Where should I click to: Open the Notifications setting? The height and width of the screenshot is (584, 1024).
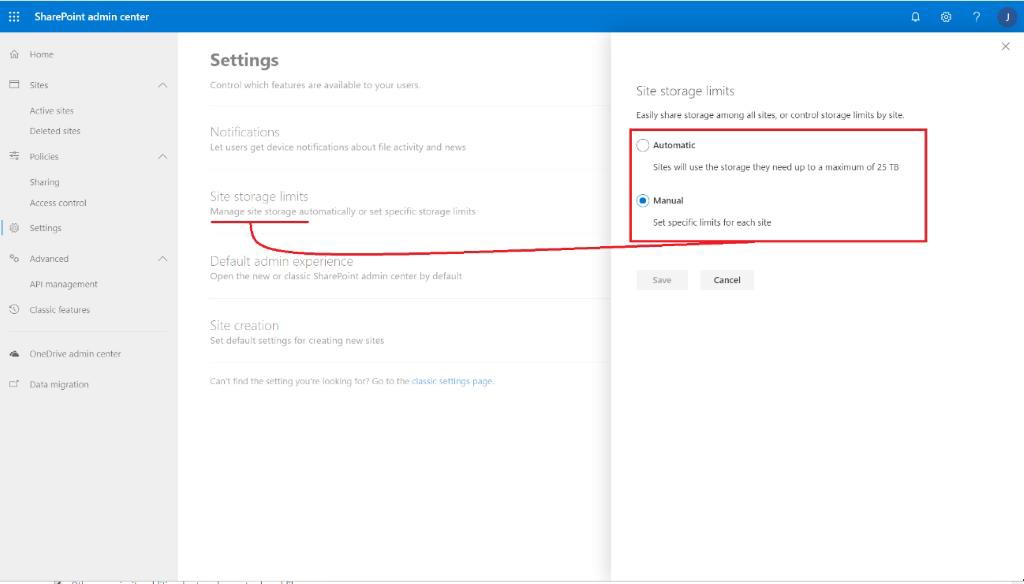(244, 131)
